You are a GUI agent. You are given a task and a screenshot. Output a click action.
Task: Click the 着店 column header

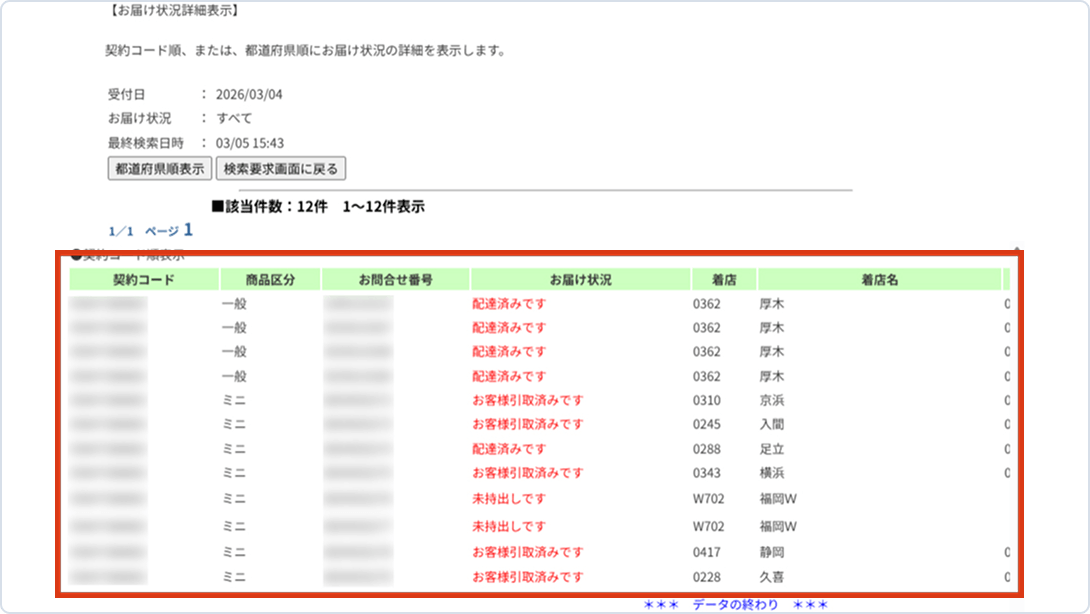click(x=724, y=280)
